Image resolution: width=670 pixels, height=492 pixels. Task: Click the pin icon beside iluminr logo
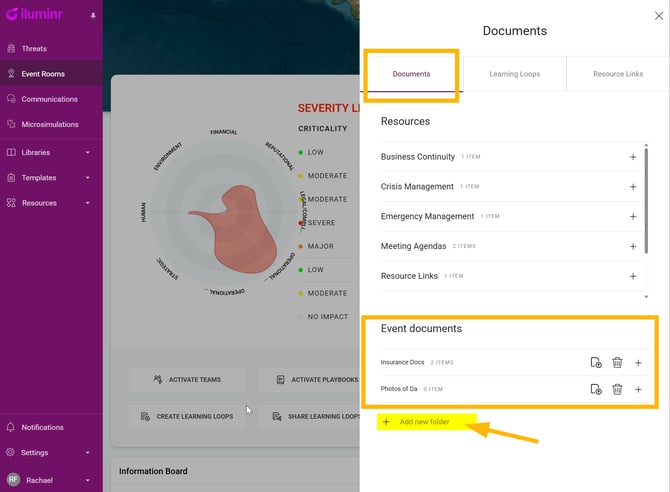[93, 17]
